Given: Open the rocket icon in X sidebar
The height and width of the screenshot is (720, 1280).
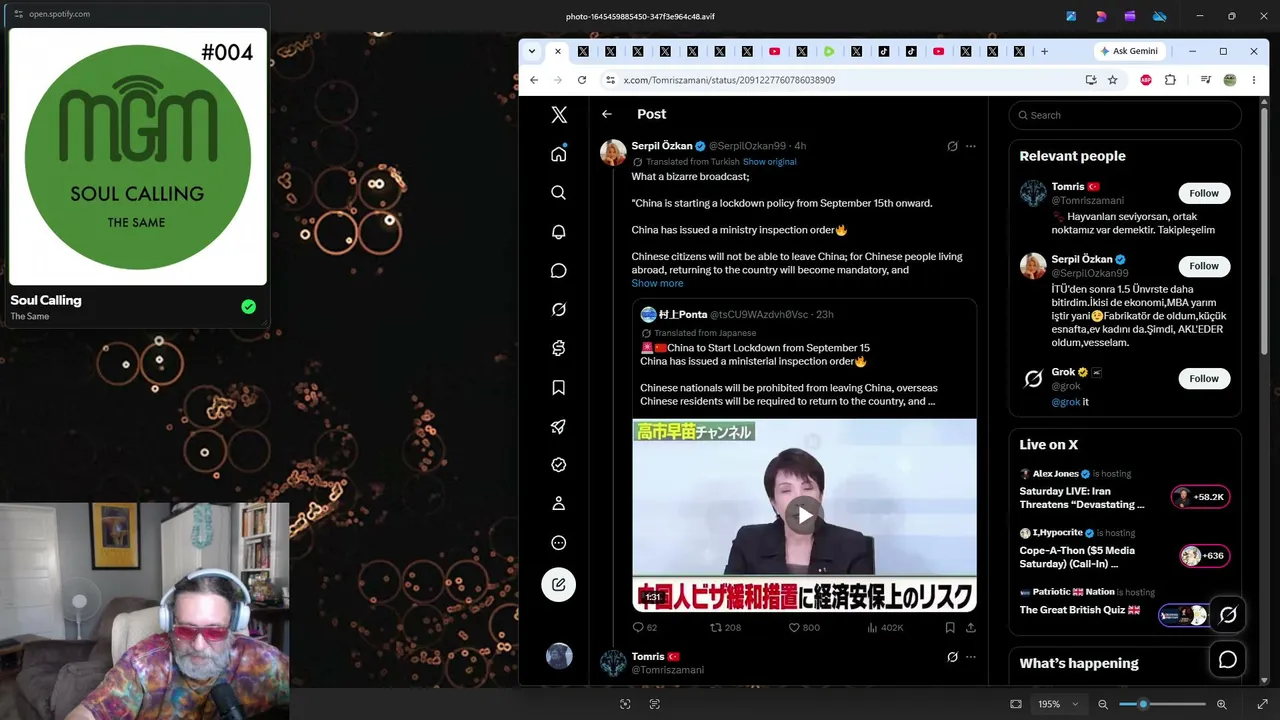Looking at the screenshot, I should tap(559, 427).
